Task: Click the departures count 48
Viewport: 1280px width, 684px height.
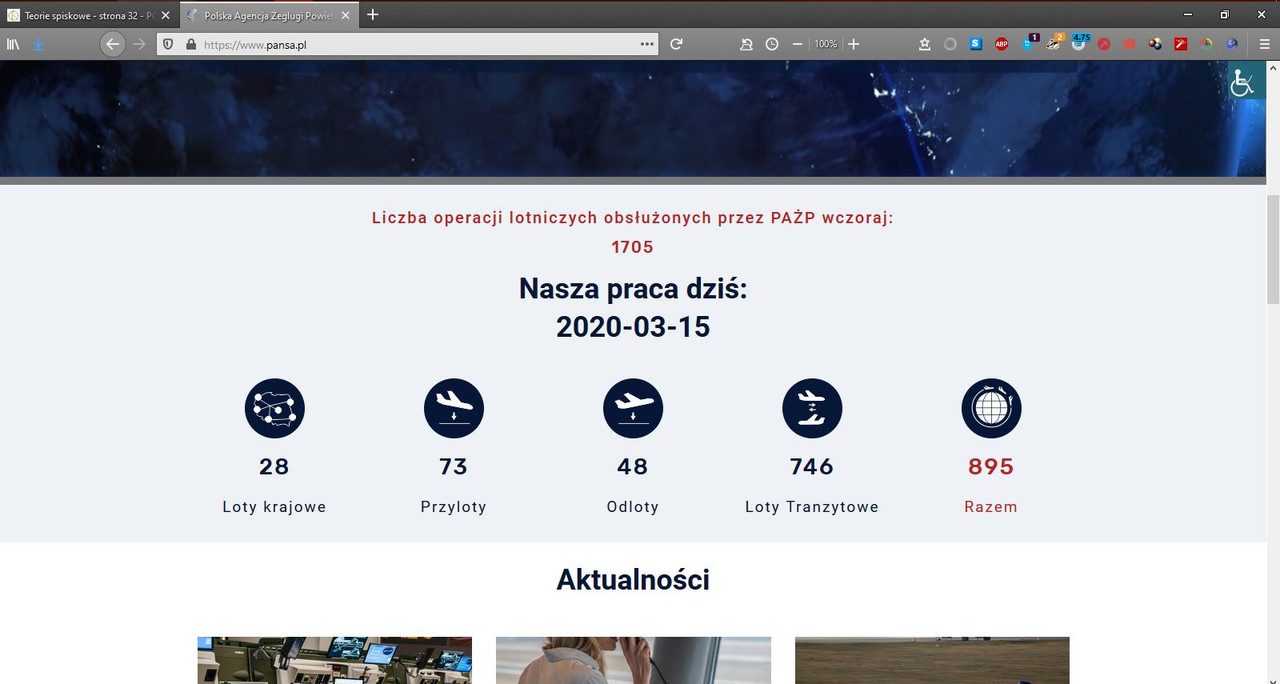Action: point(633,467)
